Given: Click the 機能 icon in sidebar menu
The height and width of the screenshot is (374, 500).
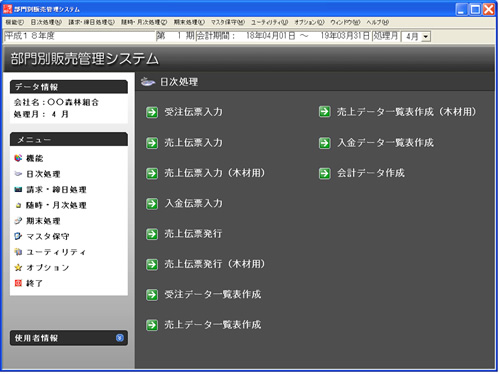Looking at the screenshot, I should point(18,158).
